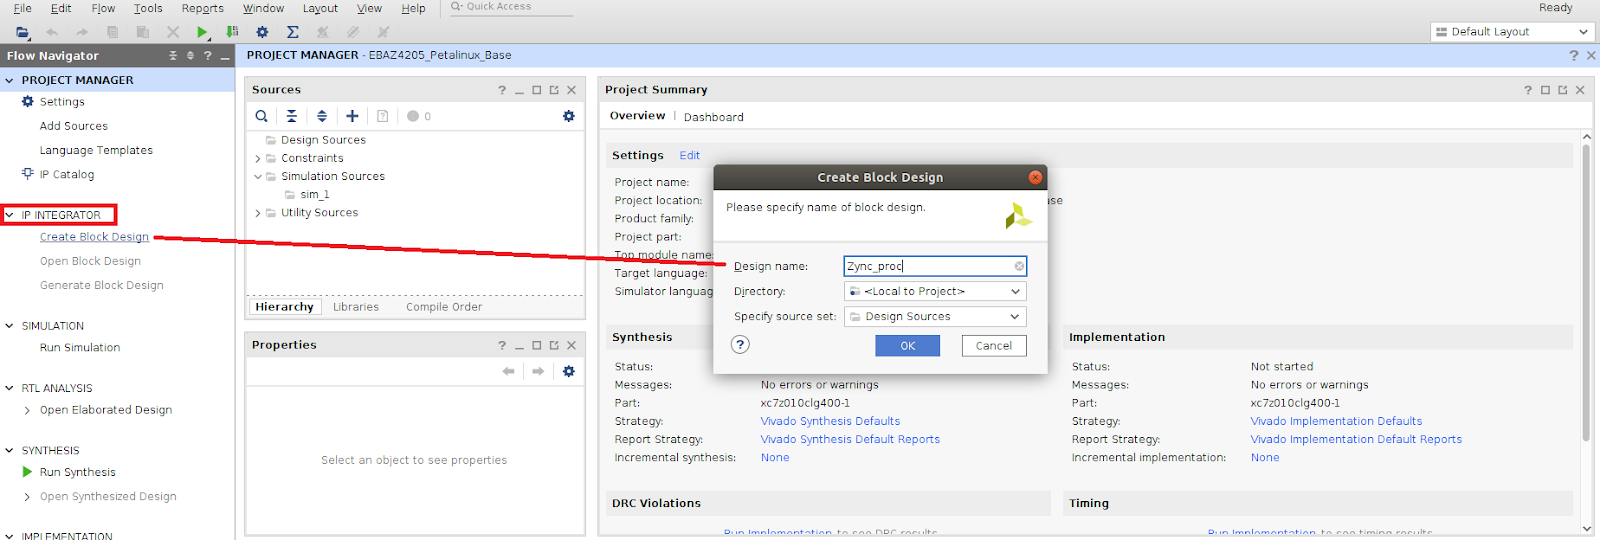Click the green Run toolbar icon
This screenshot has width=1600, height=540.
pos(202,32)
